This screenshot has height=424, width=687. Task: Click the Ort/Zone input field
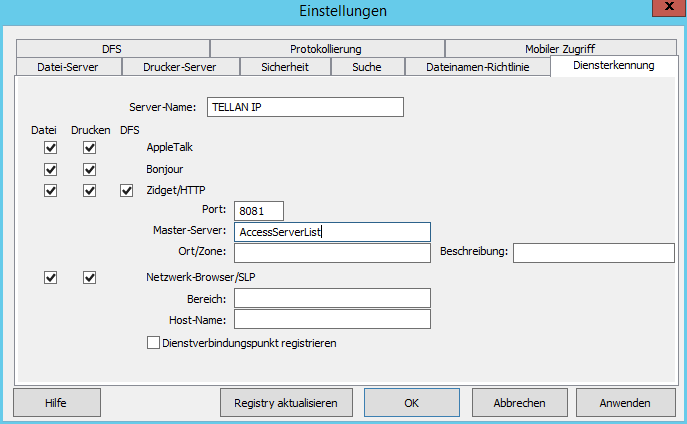pyautogui.click(x=333, y=253)
